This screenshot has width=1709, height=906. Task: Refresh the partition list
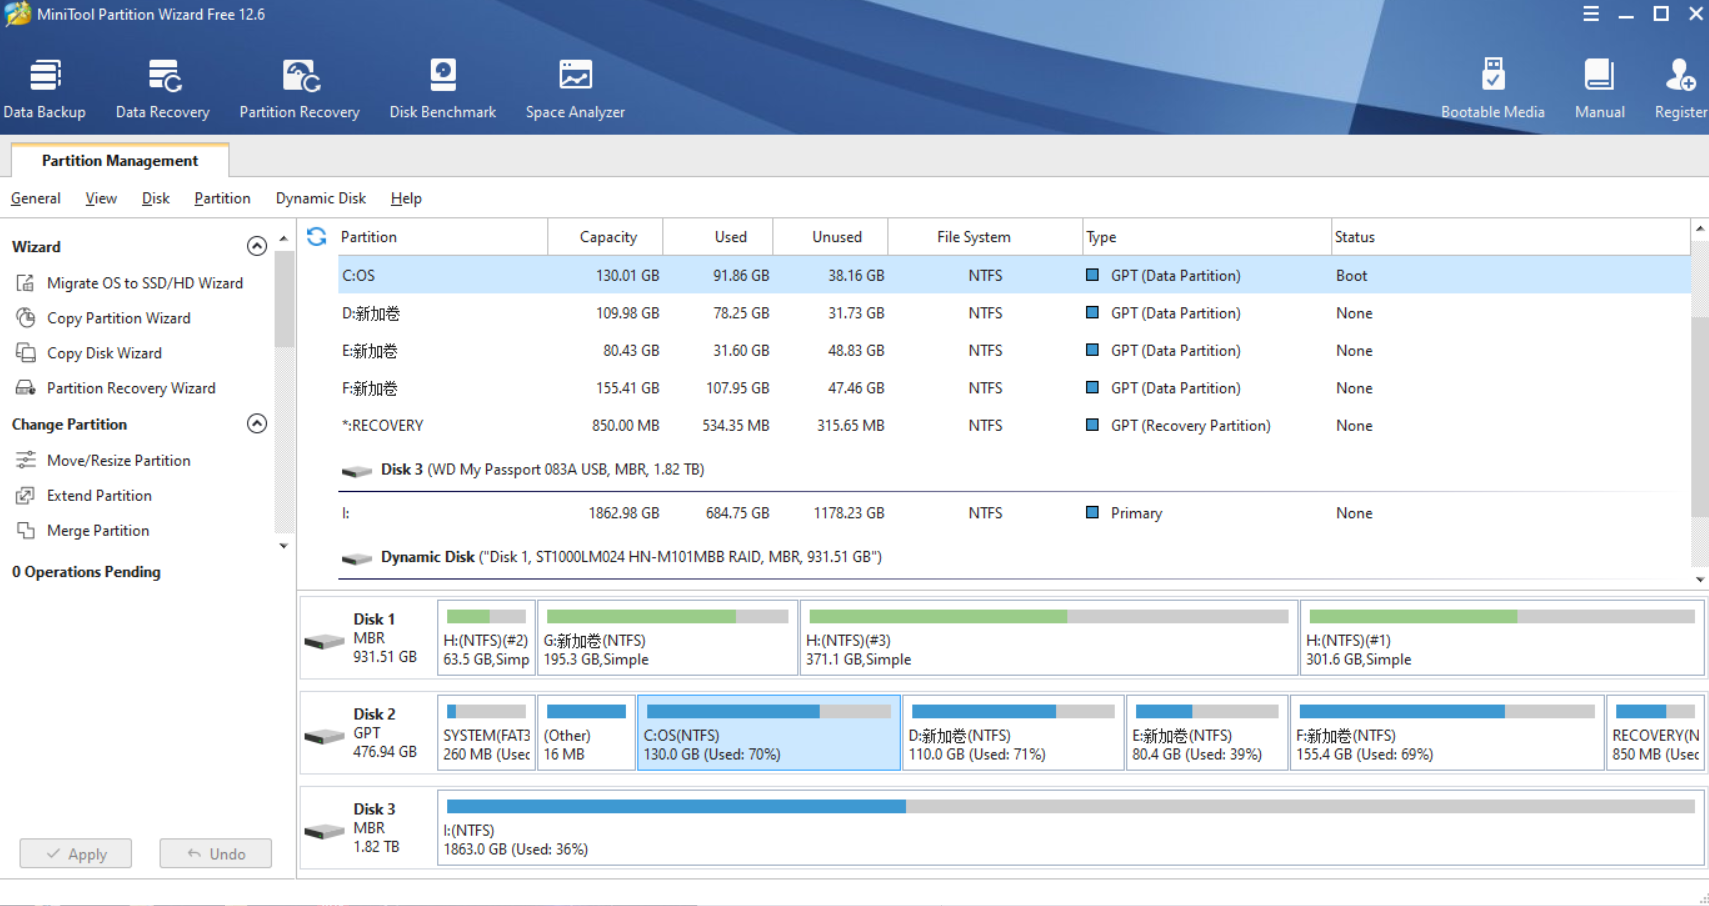tap(317, 237)
